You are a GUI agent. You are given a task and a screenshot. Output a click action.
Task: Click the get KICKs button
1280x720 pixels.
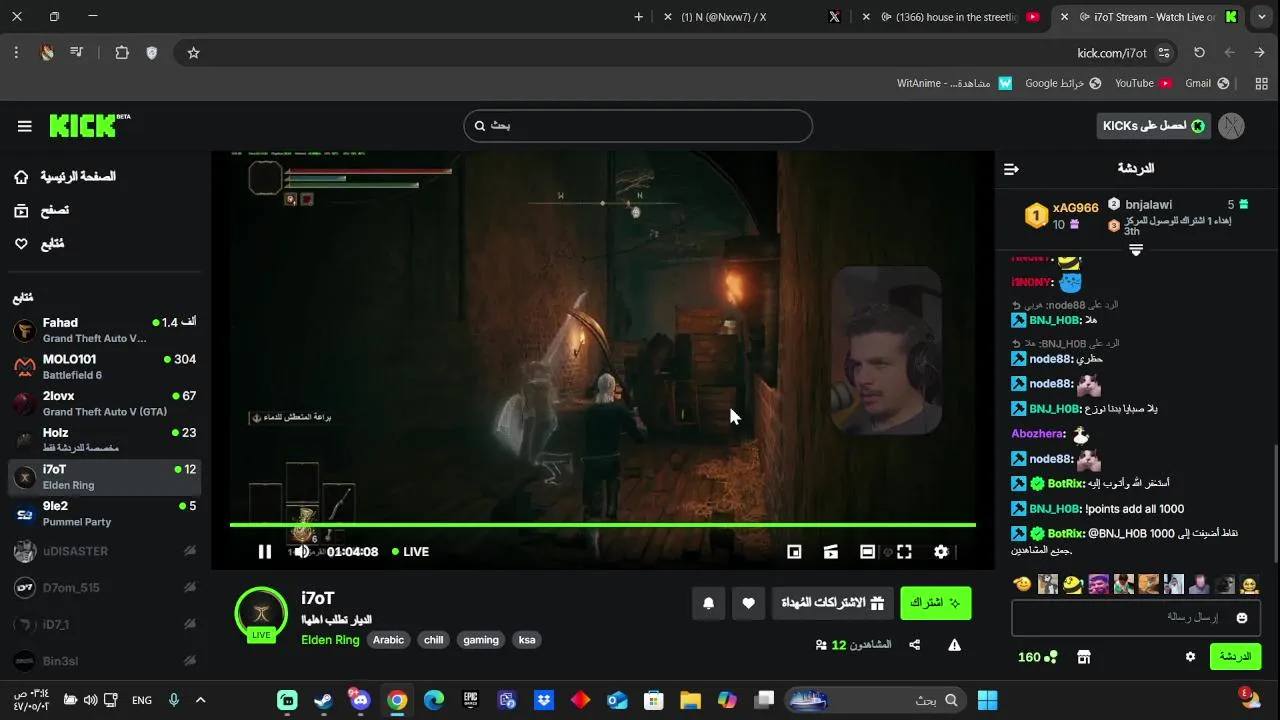(1153, 125)
